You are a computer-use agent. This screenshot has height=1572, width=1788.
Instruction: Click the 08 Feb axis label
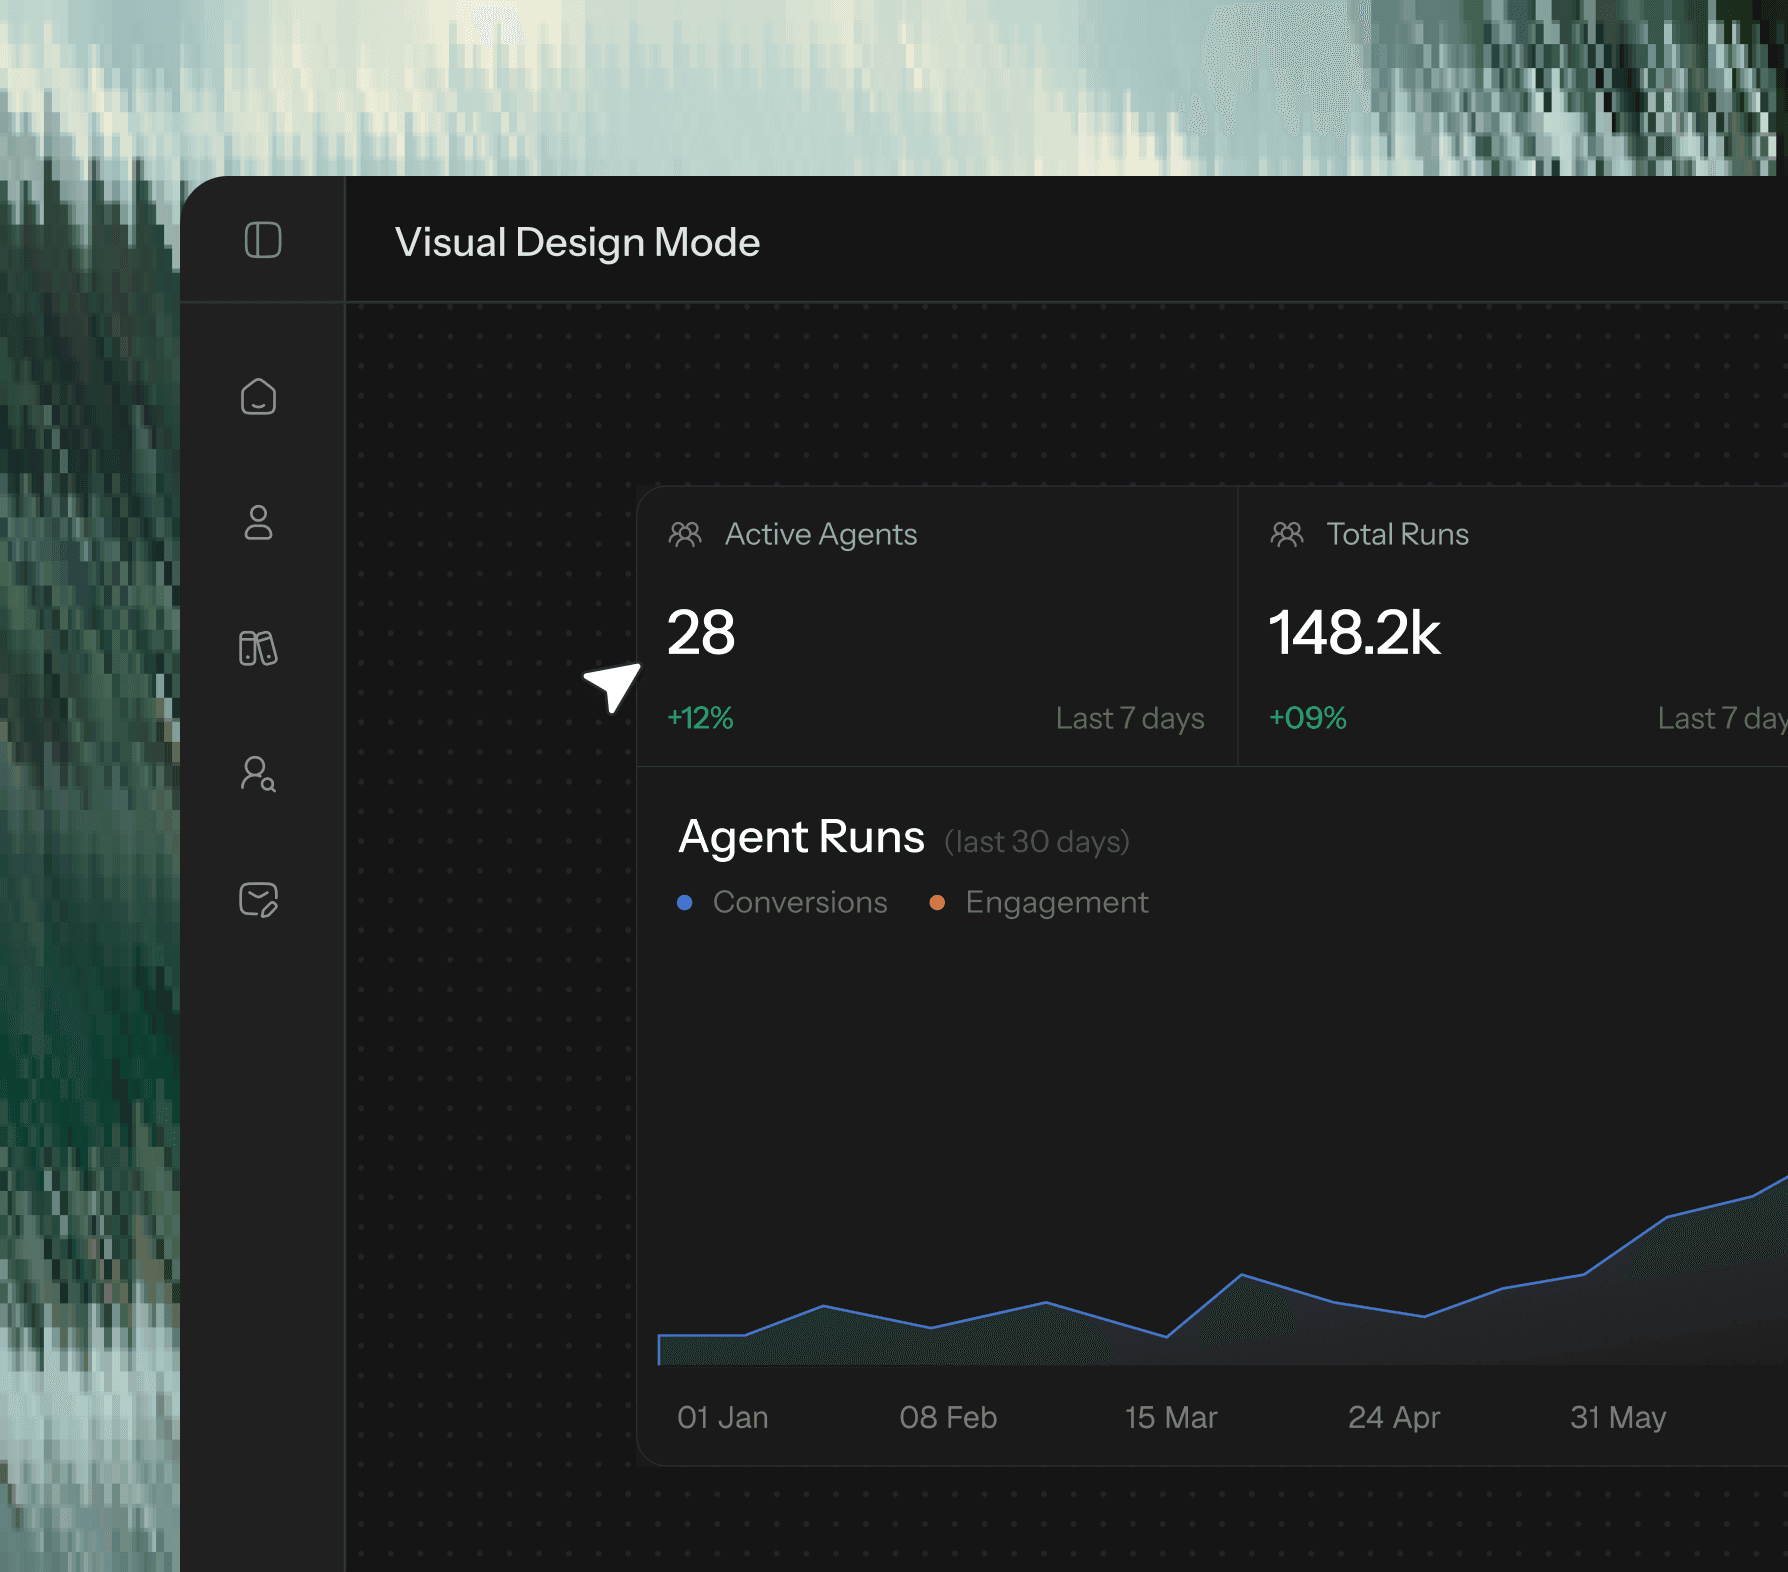pos(948,1417)
